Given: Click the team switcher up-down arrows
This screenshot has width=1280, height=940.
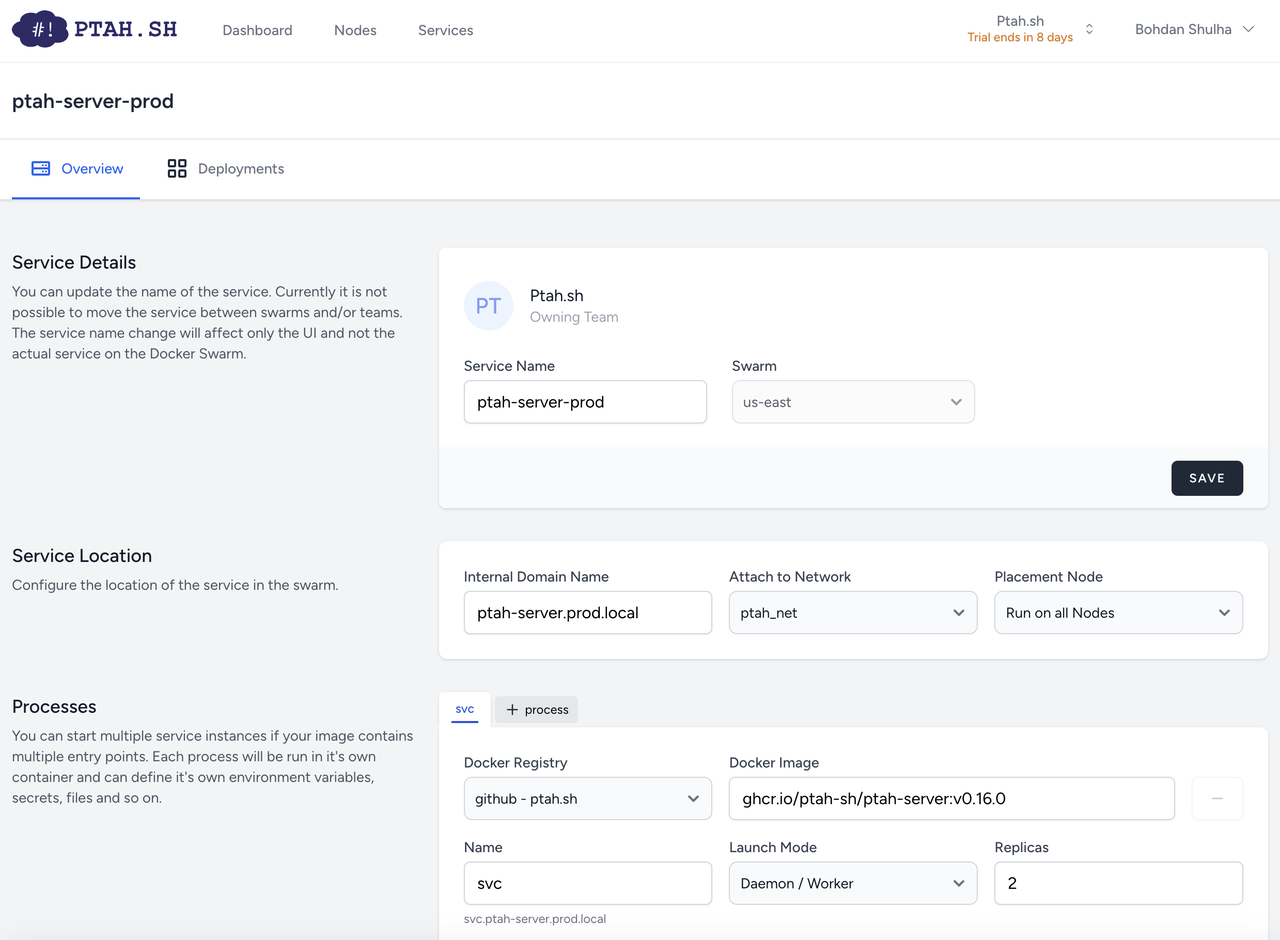Looking at the screenshot, I should 1089,30.
